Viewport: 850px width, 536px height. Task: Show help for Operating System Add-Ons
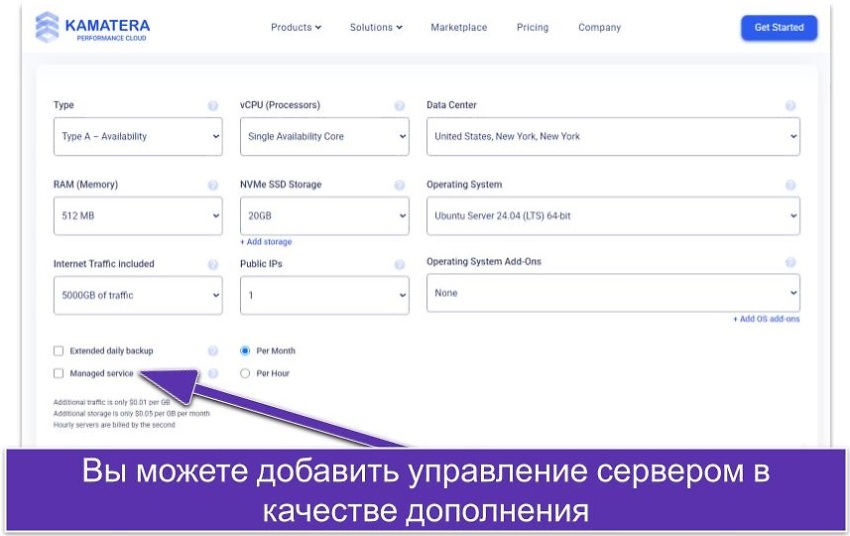pyautogui.click(x=790, y=262)
